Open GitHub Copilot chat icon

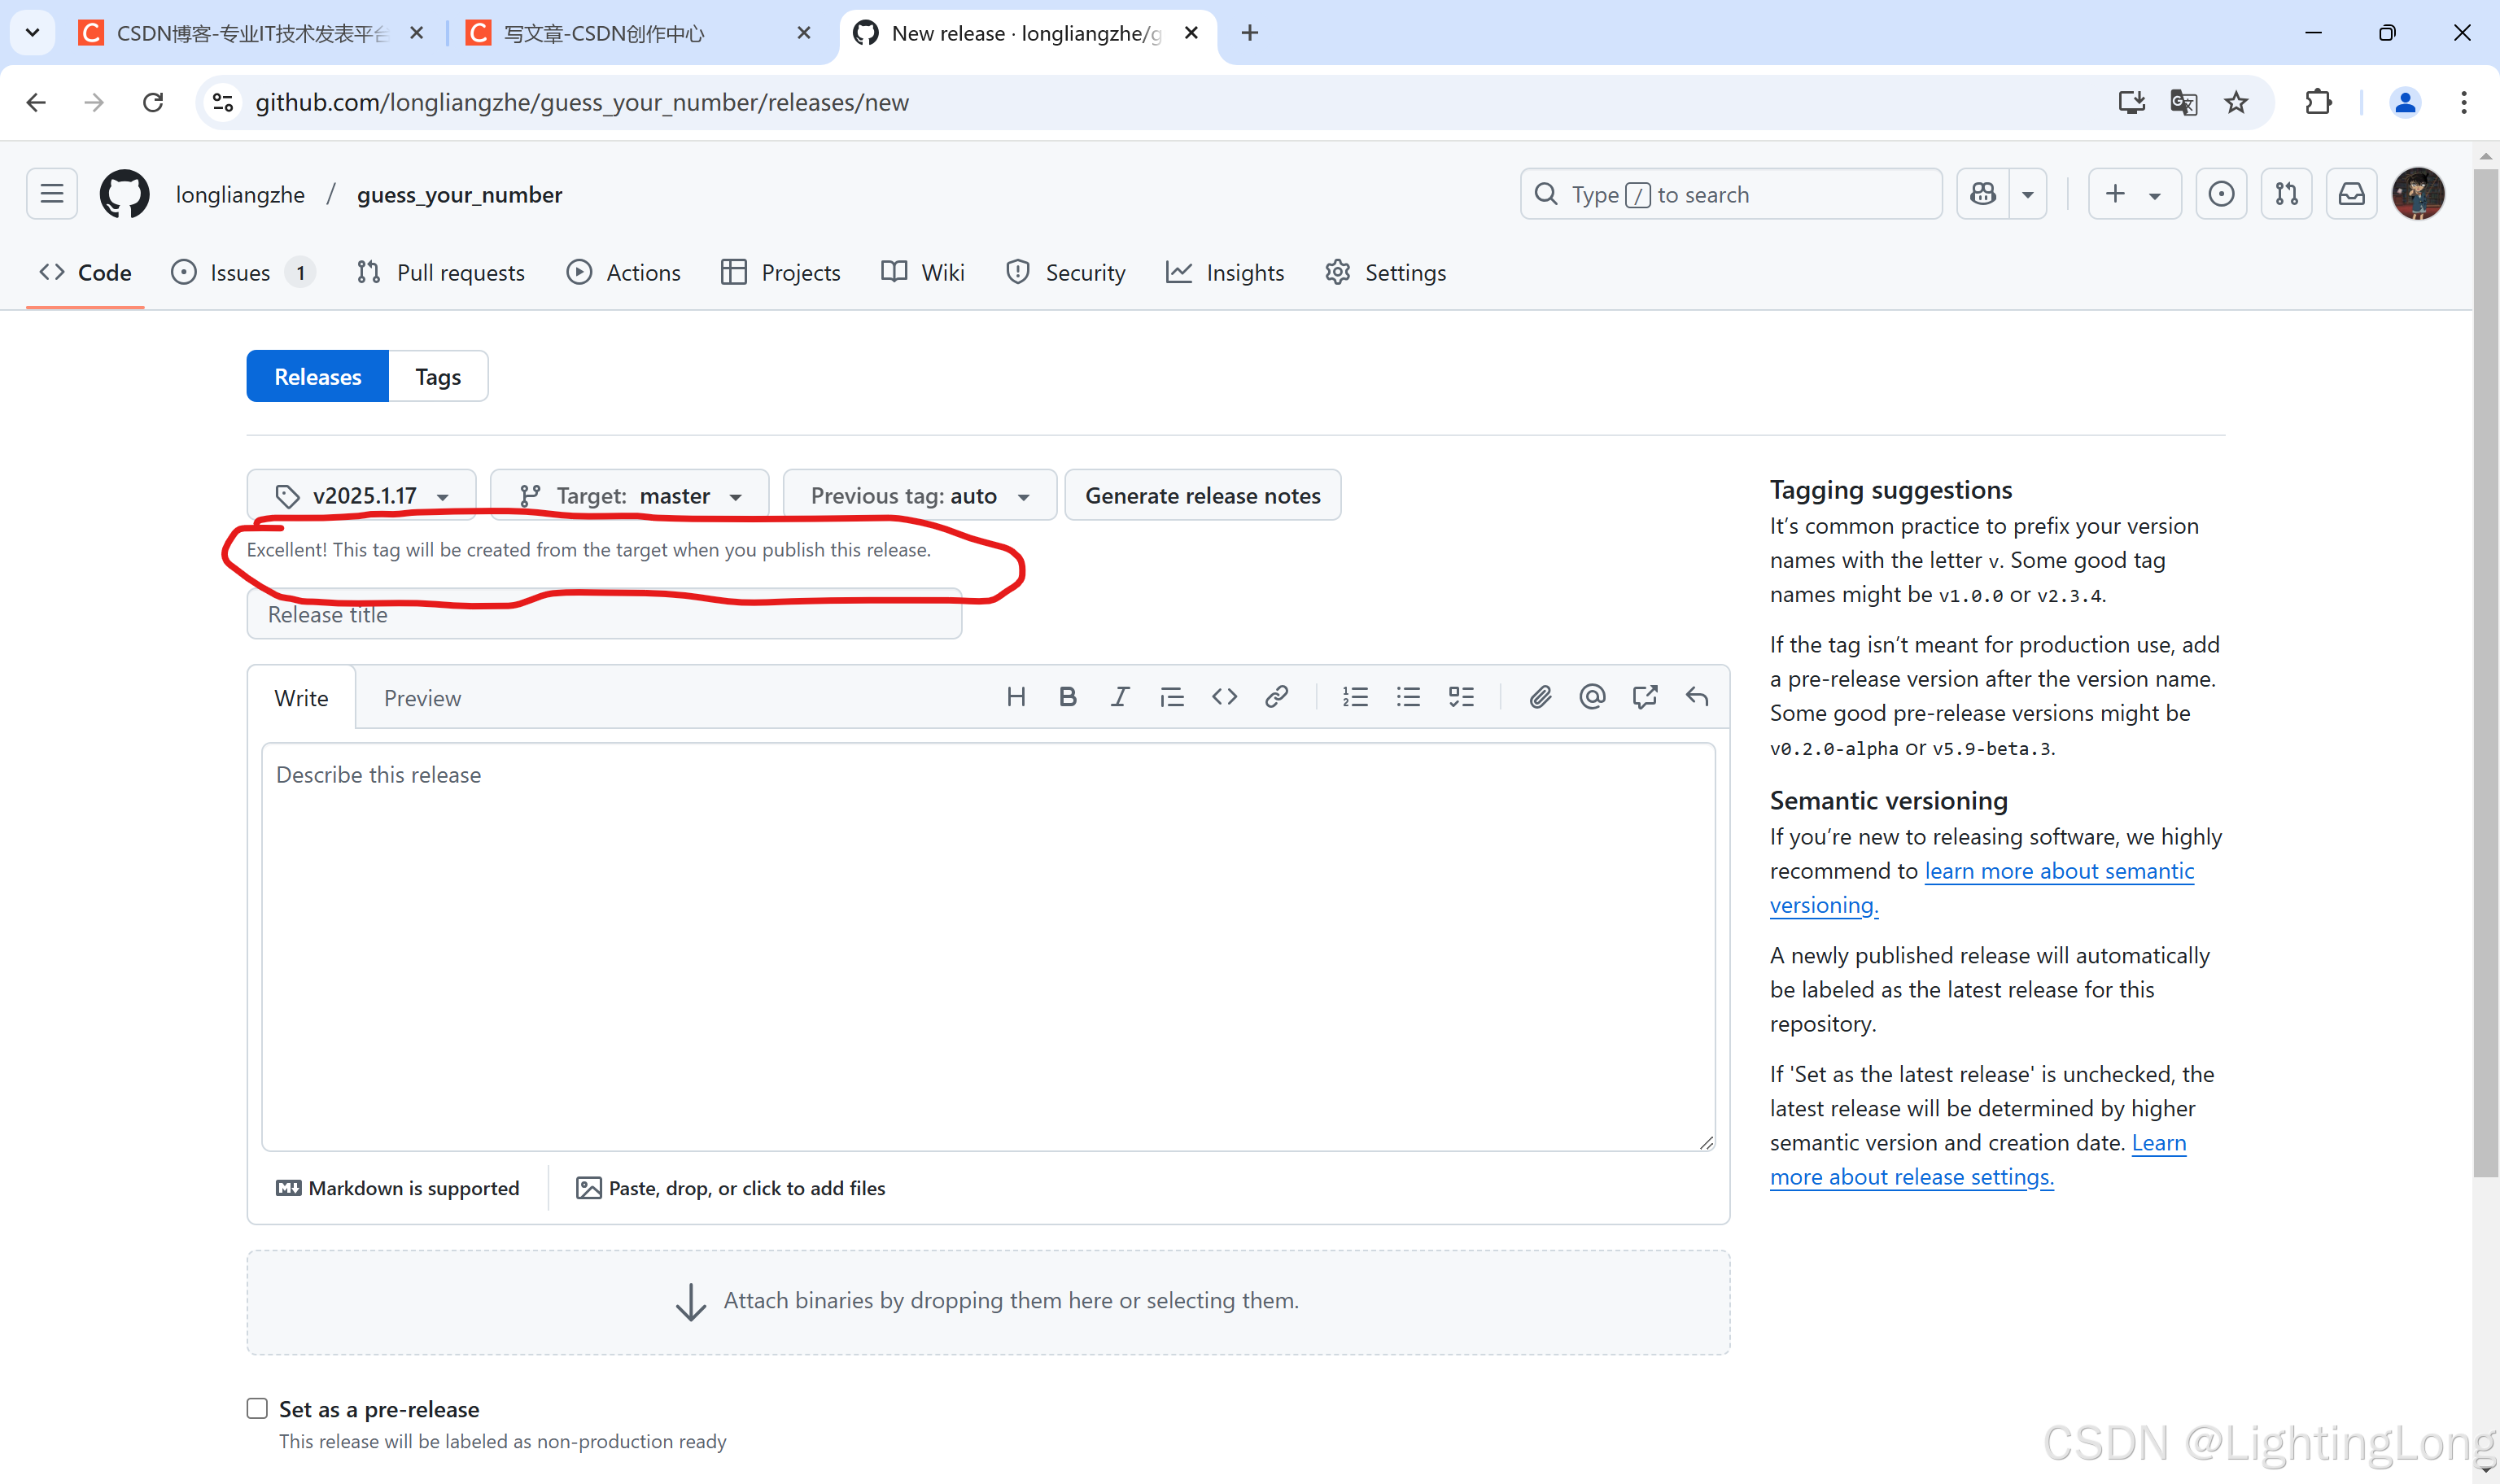pyautogui.click(x=1983, y=194)
